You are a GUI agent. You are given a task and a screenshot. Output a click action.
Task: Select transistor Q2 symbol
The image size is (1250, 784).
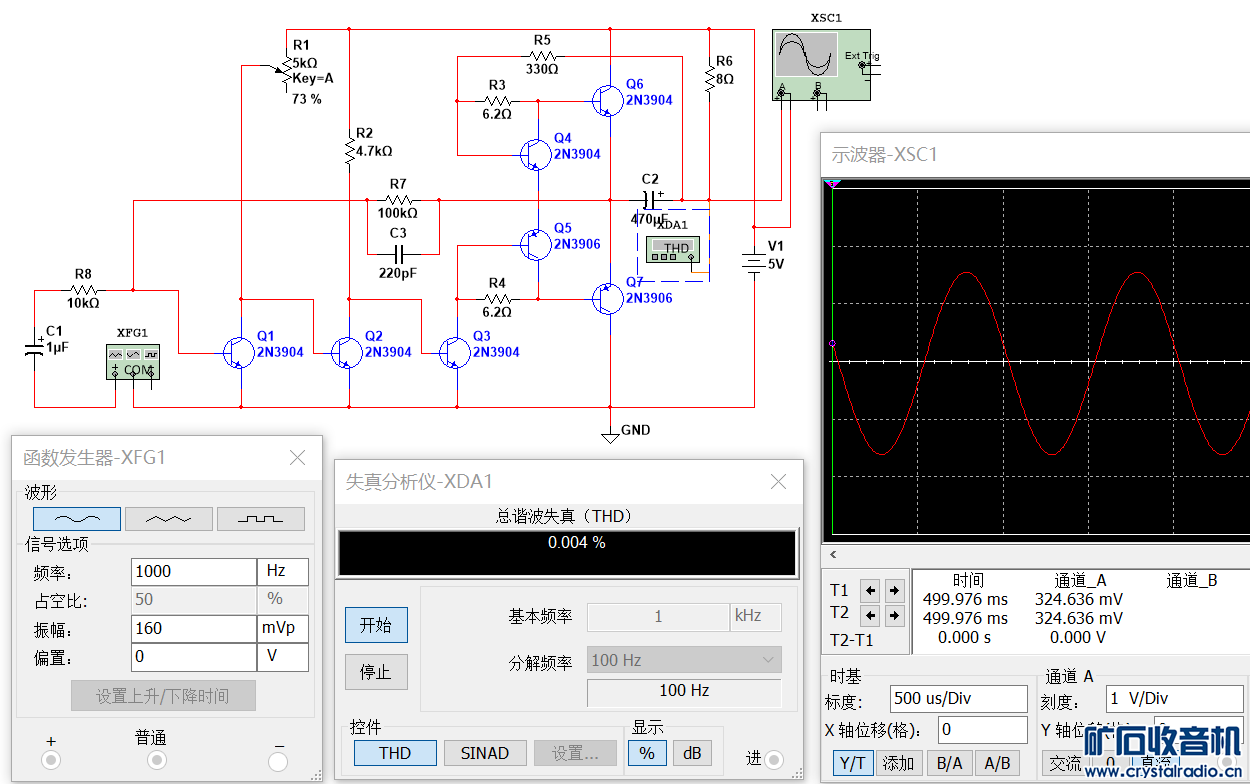[346, 352]
